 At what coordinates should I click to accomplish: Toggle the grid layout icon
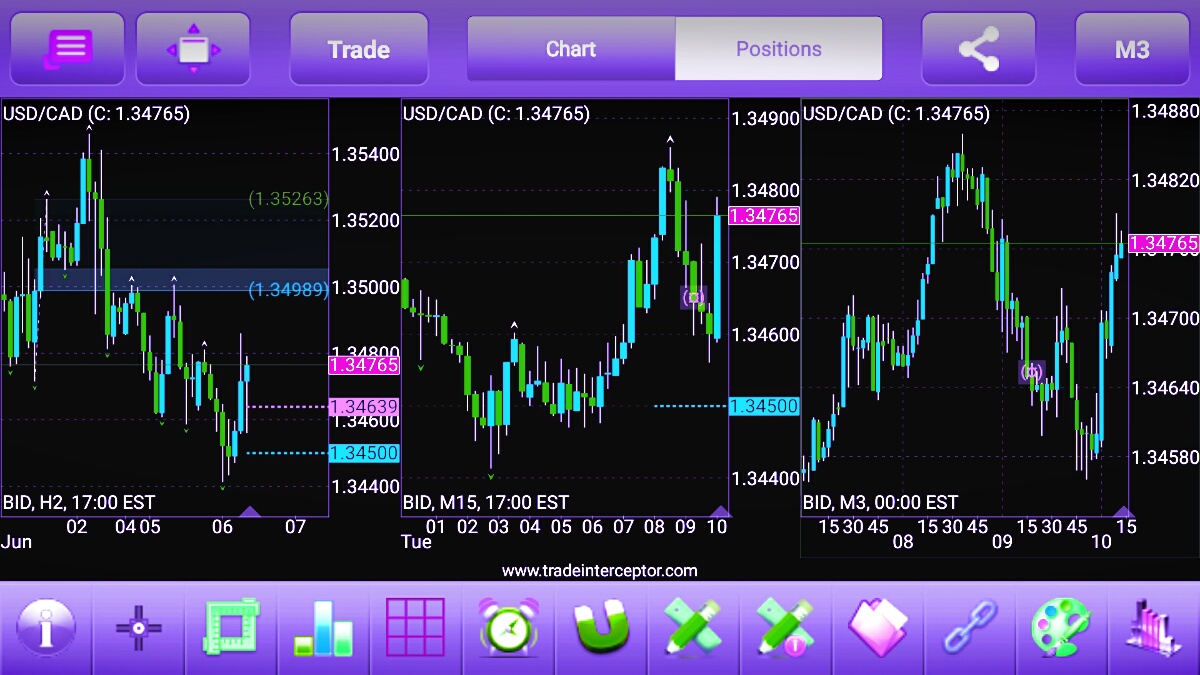[415, 628]
